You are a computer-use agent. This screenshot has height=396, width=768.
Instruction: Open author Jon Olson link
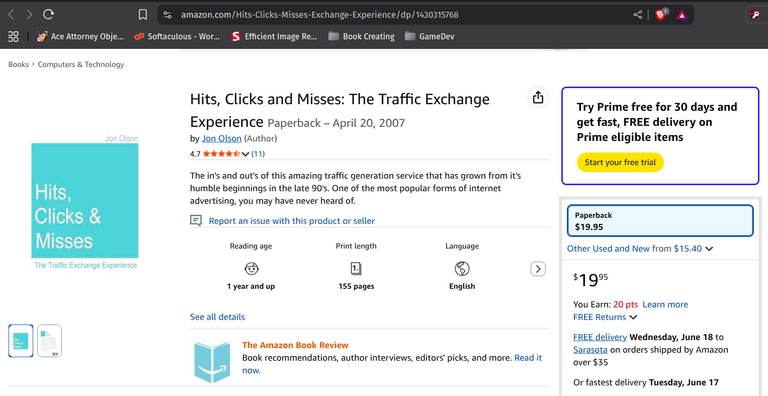(x=222, y=139)
